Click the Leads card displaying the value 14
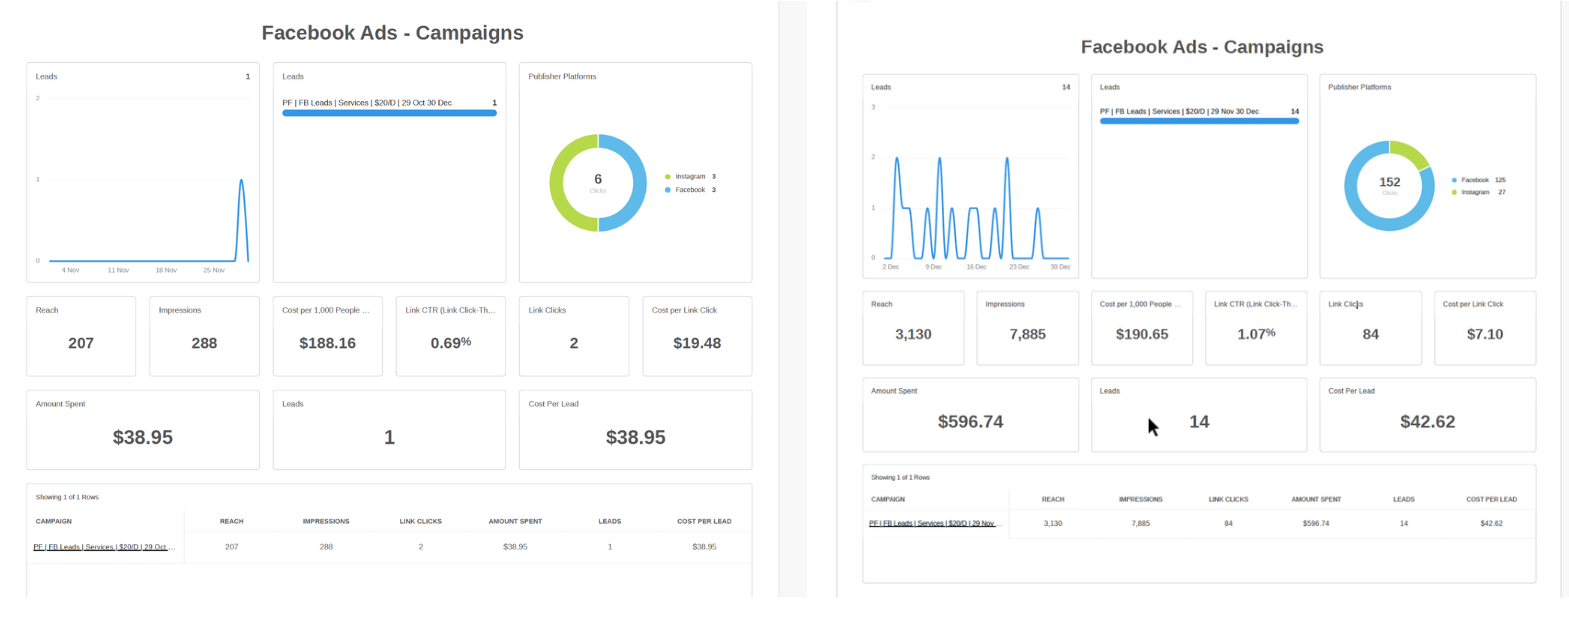This screenshot has width=1569, height=640. [1198, 414]
